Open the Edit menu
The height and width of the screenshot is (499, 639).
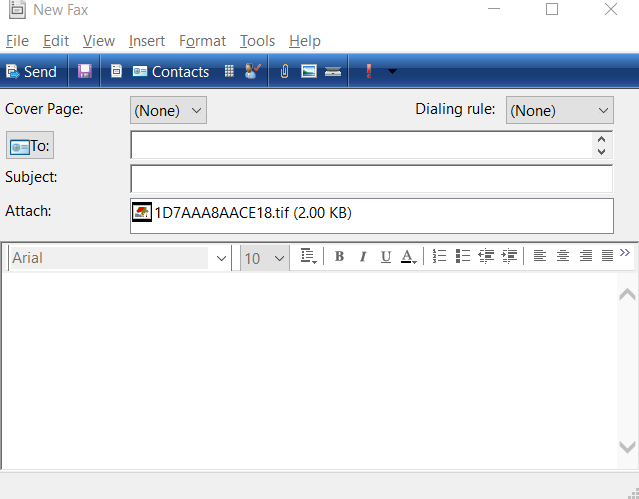(56, 41)
